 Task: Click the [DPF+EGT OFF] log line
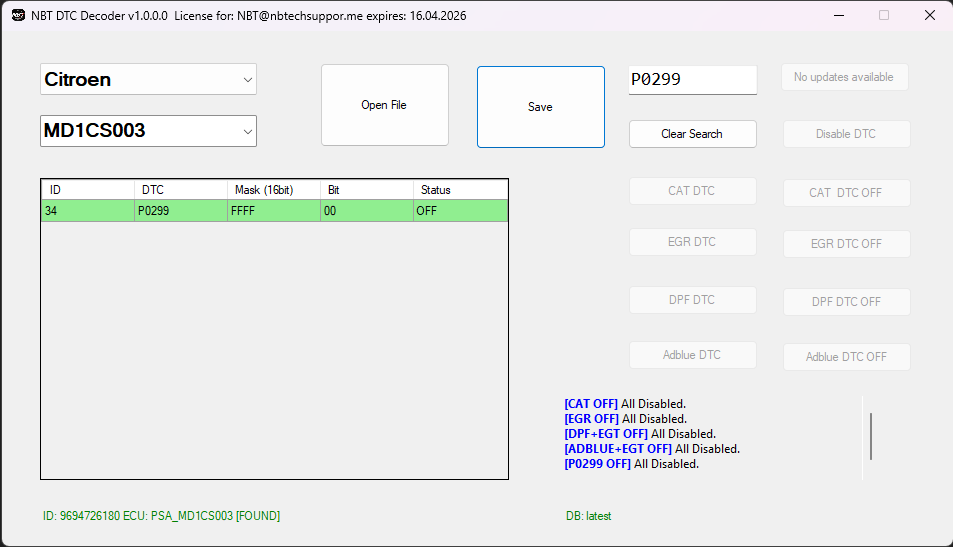coord(640,434)
